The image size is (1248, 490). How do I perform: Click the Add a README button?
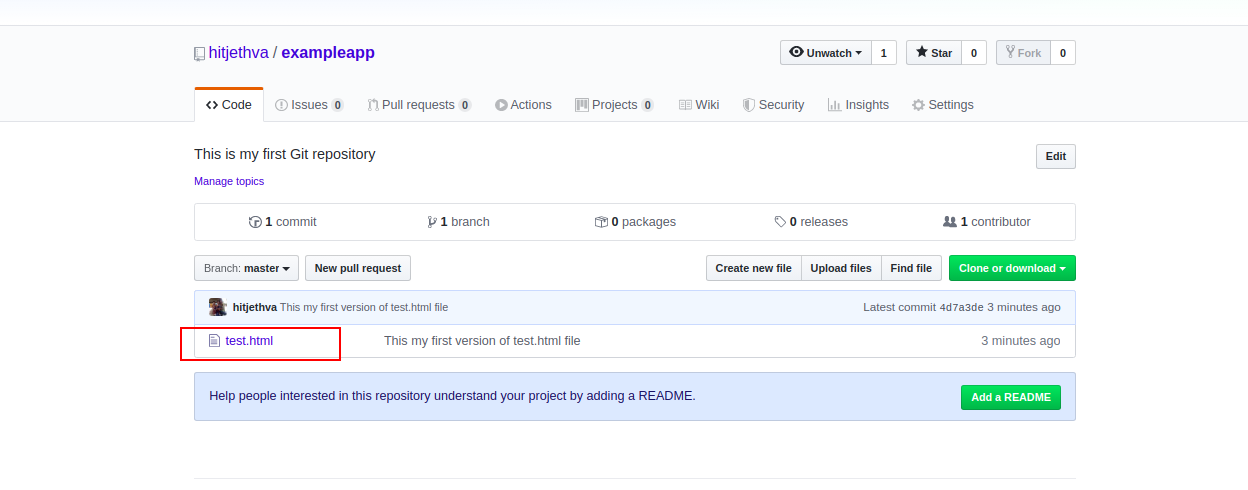(x=1011, y=397)
